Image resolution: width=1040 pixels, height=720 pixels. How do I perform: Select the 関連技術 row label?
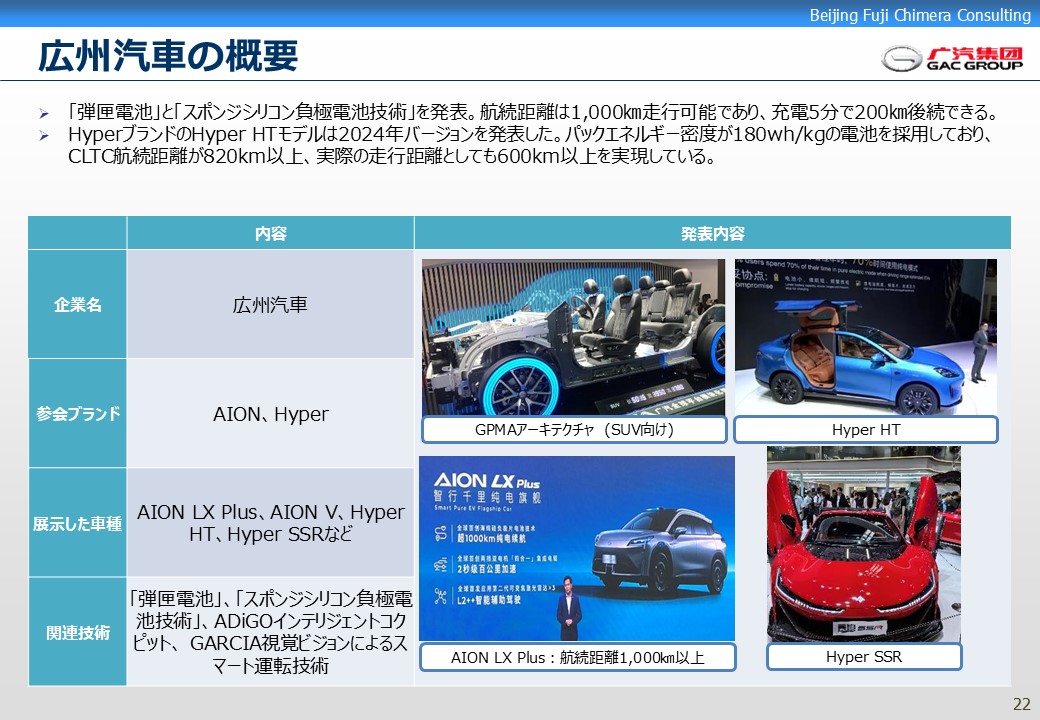pyautogui.click(x=78, y=632)
